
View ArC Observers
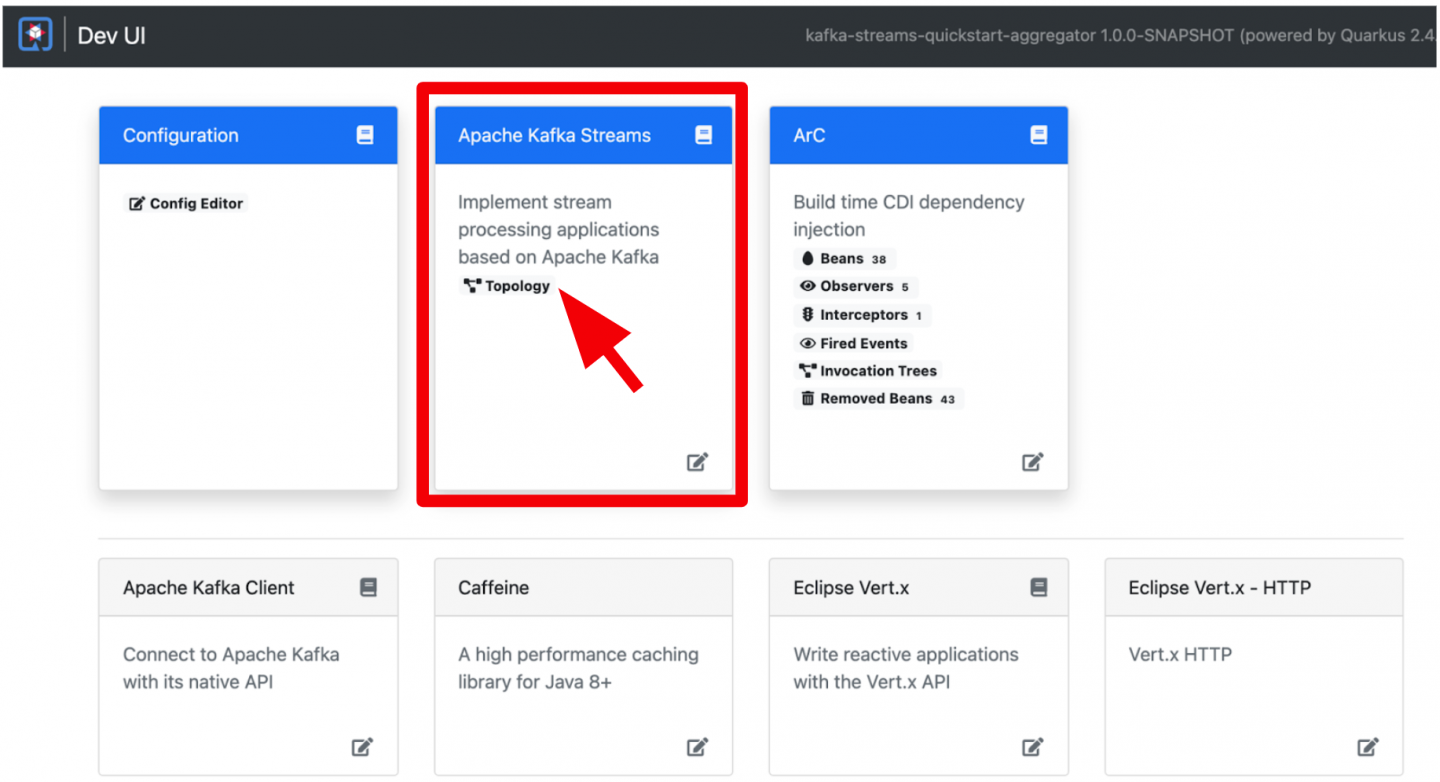855,286
